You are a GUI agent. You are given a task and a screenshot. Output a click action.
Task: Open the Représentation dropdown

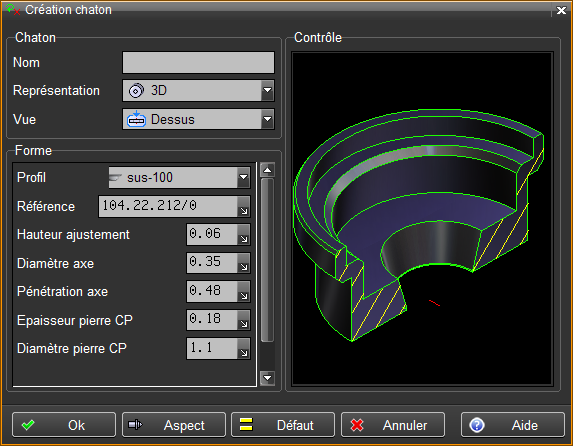[x=198, y=91]
